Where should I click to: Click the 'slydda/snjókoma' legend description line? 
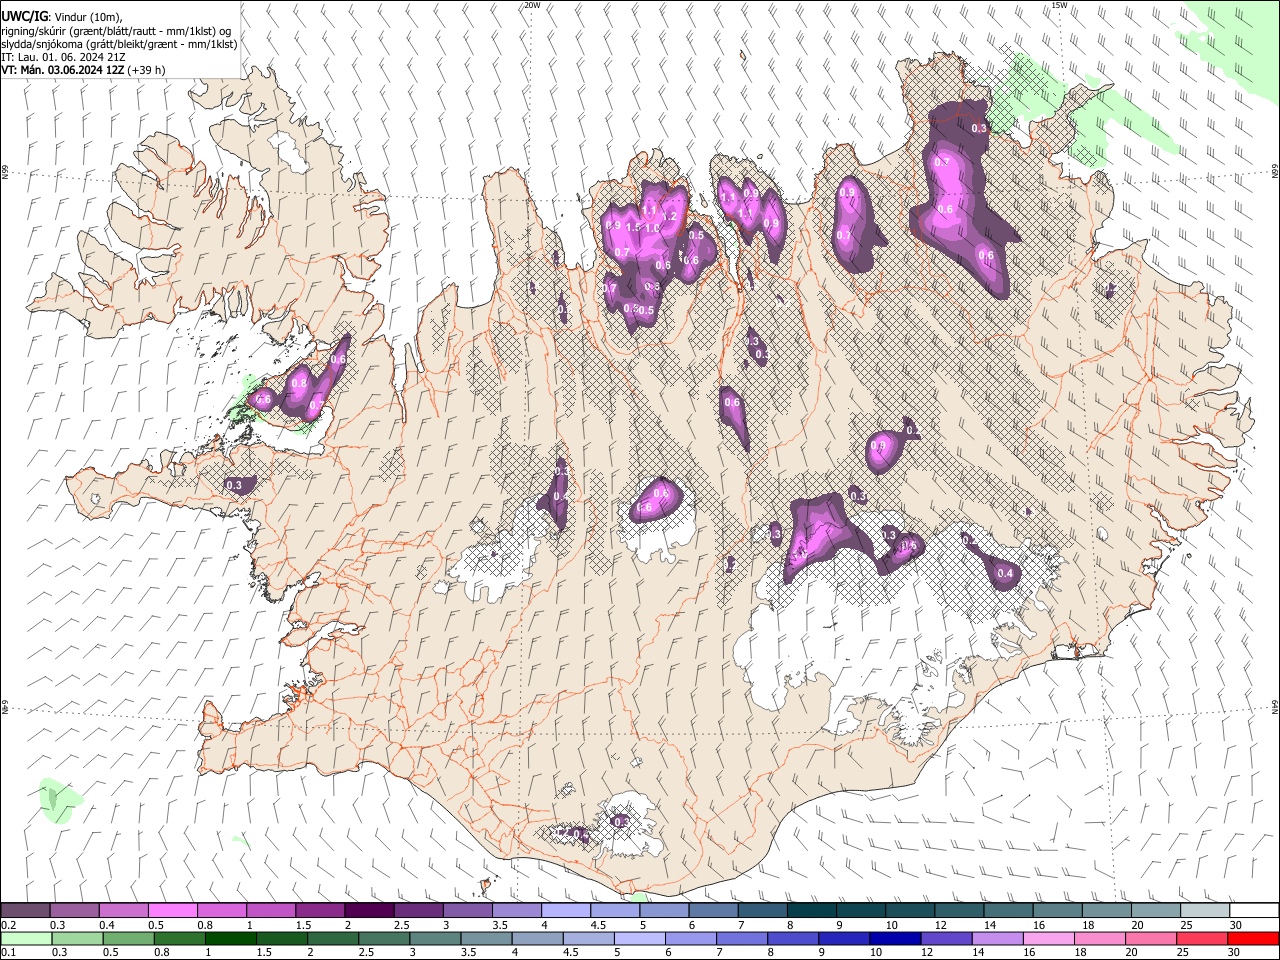click(x=119, y=44)
